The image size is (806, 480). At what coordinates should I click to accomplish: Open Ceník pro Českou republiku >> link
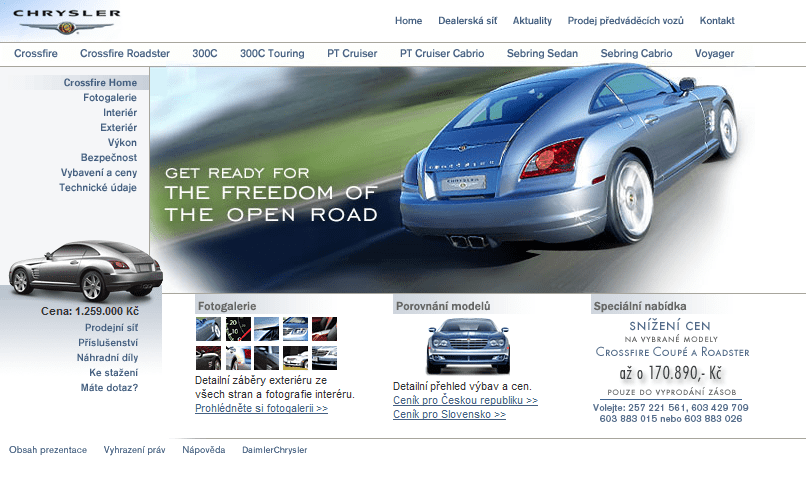coord(465,400)
